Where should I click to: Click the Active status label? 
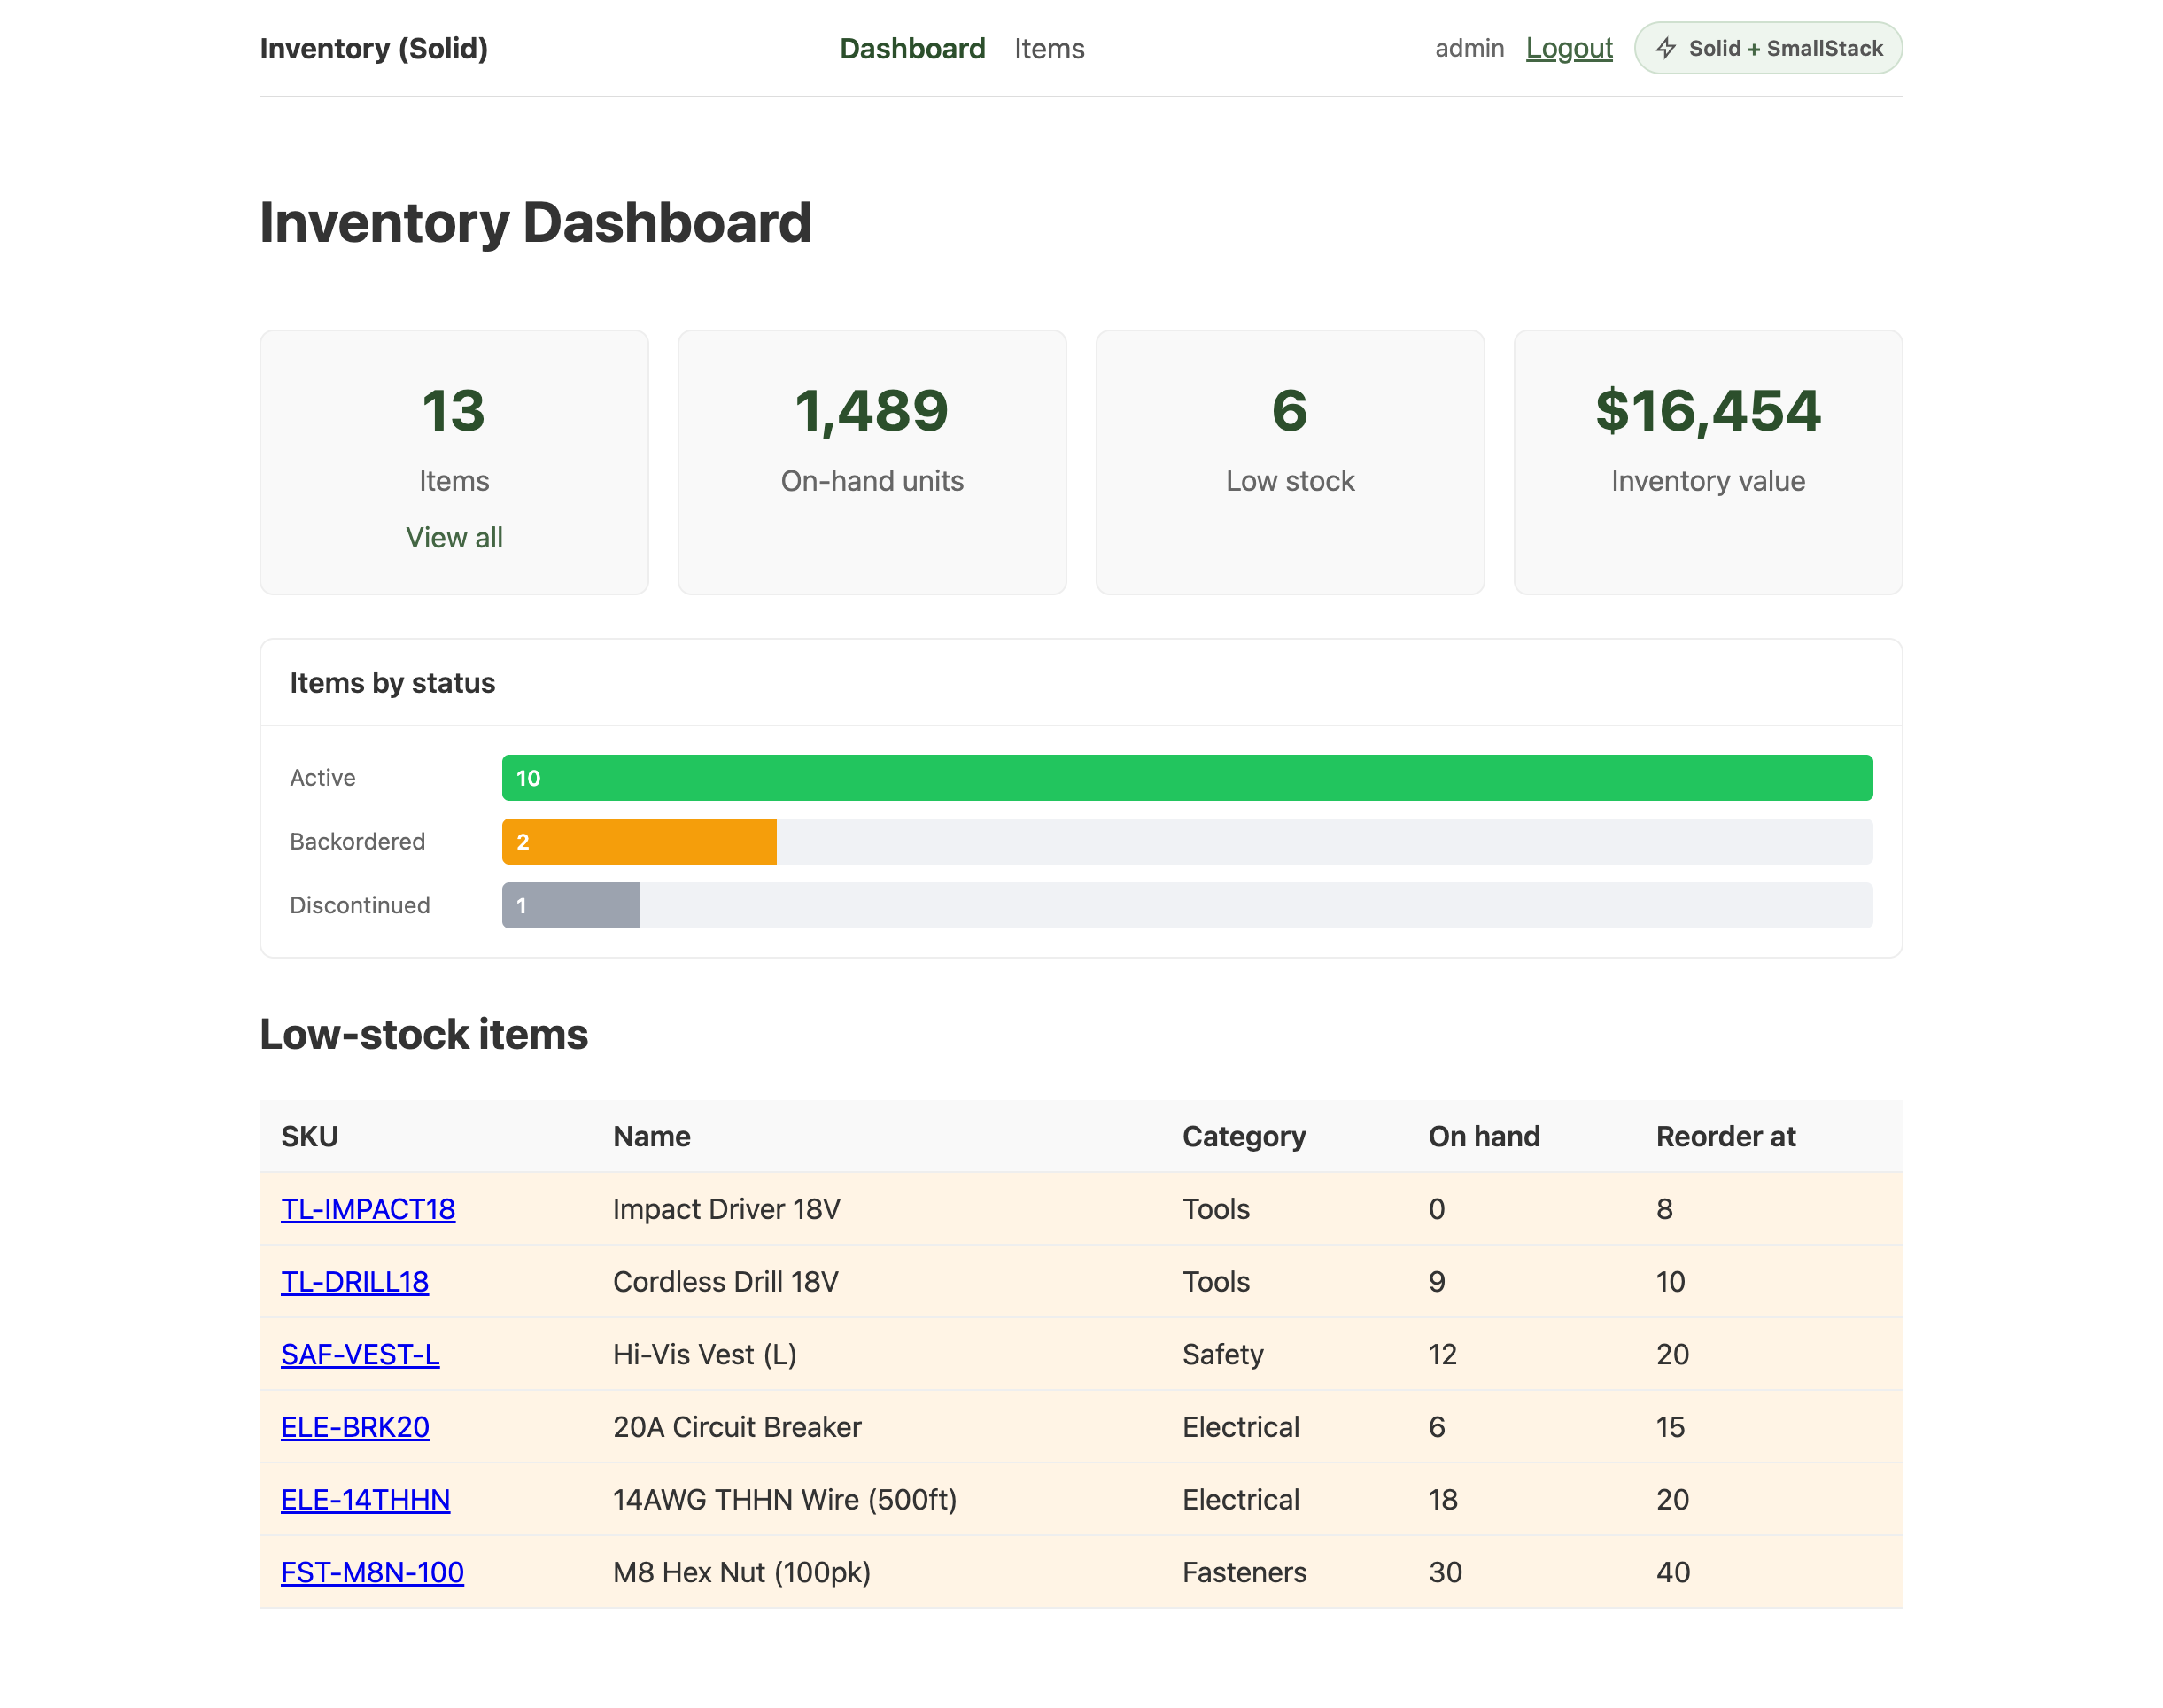pos(322,777)
